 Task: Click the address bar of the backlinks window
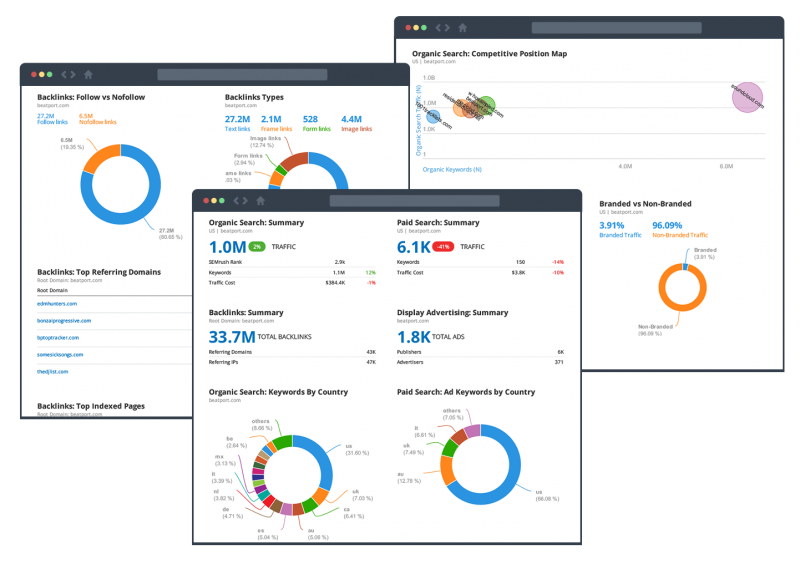(242, 75)
